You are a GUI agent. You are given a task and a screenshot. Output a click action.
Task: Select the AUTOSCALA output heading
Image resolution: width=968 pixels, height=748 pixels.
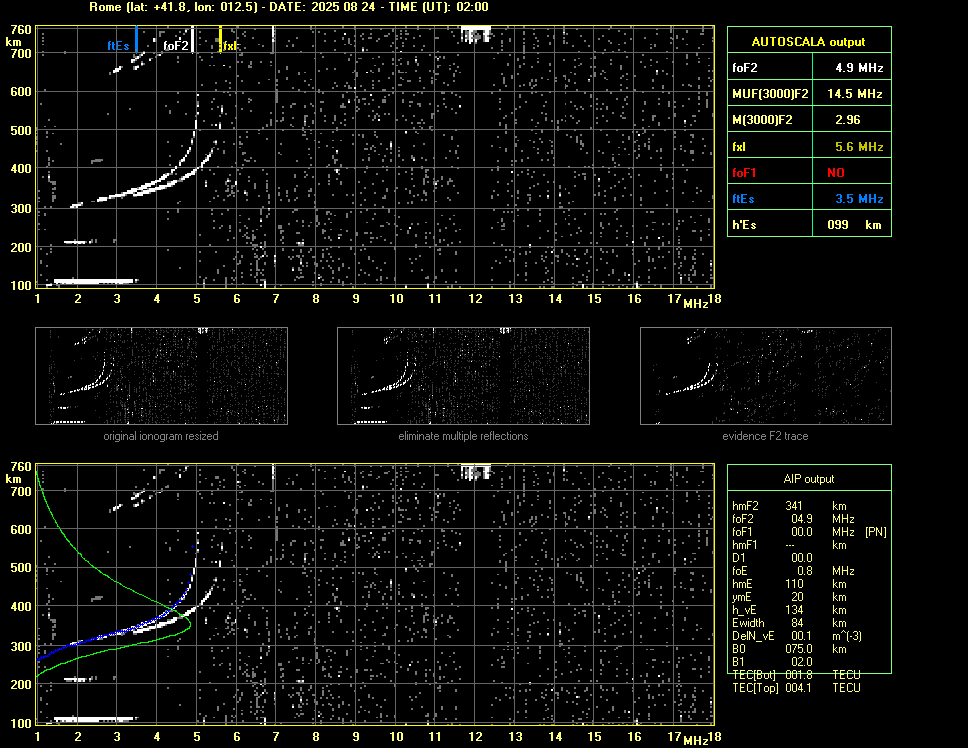(809, 42)
